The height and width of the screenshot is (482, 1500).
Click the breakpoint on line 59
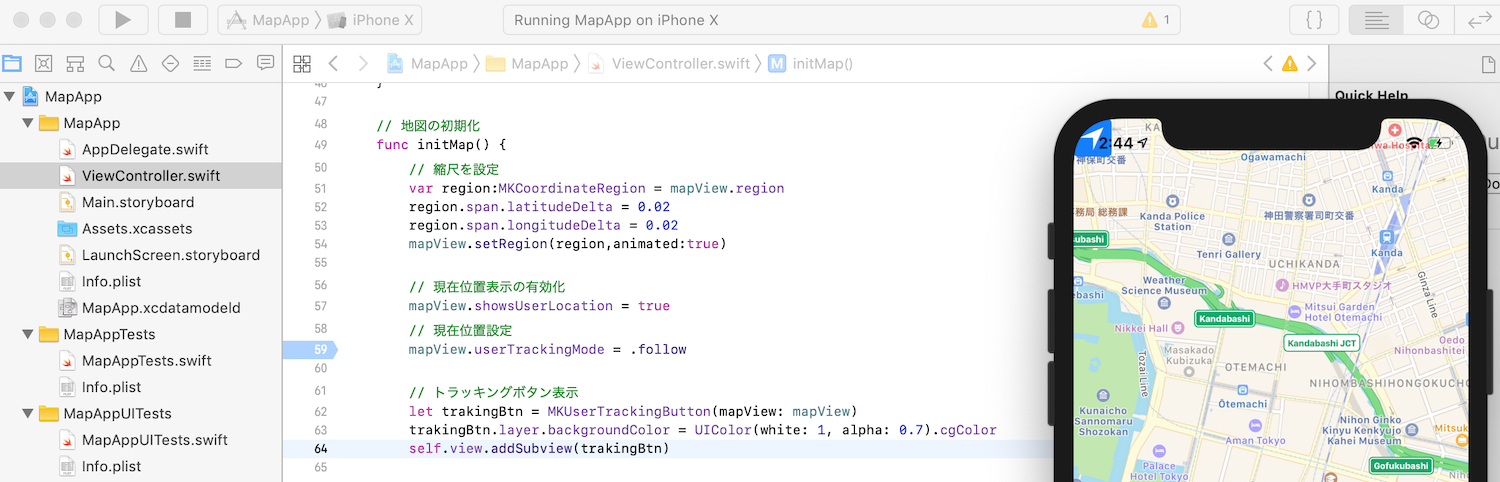[310, 350]
